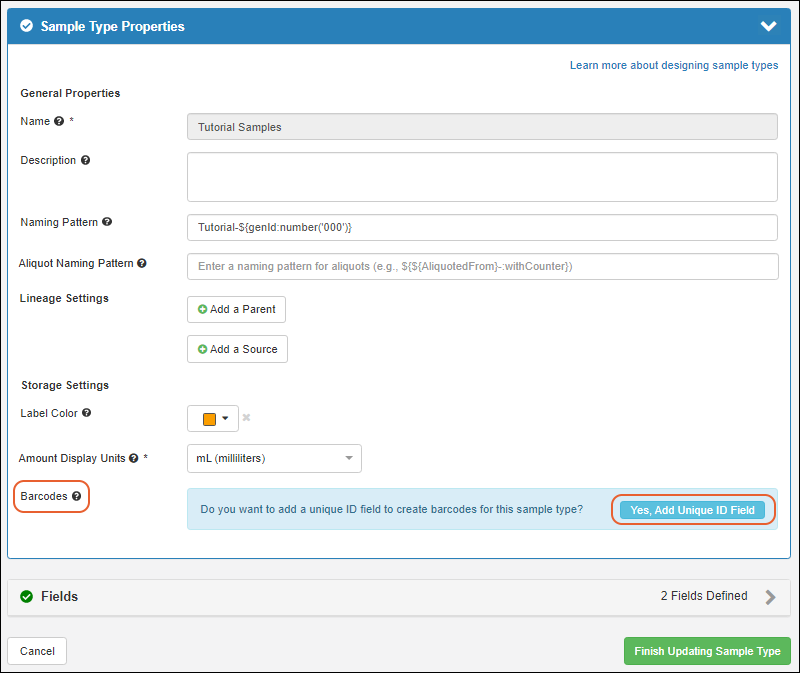Collapse the Sample Type Properties panel
The image size is (800, 673).
point(768,27)
